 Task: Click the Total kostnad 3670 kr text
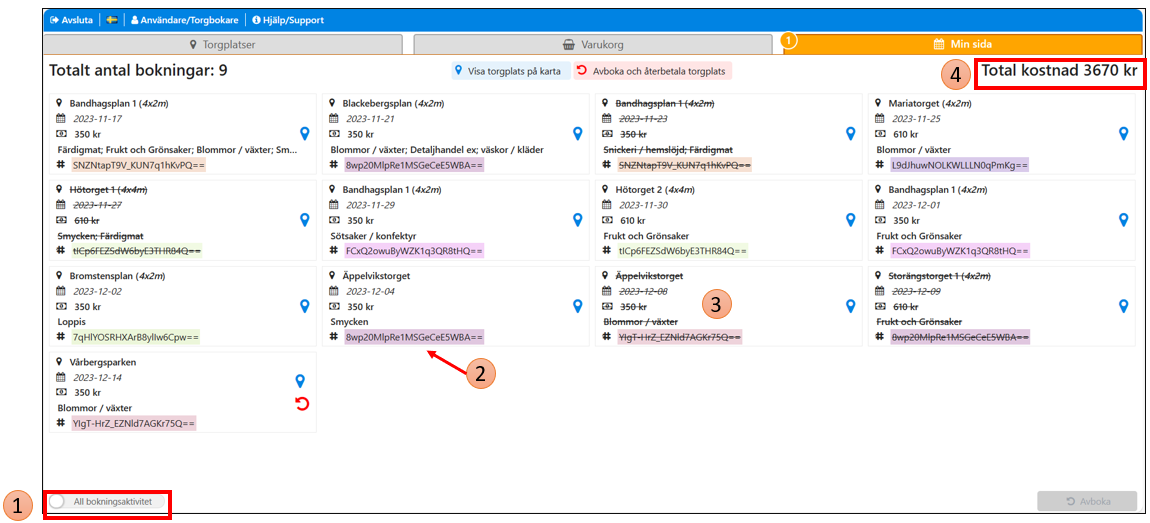click(1059, 71)
